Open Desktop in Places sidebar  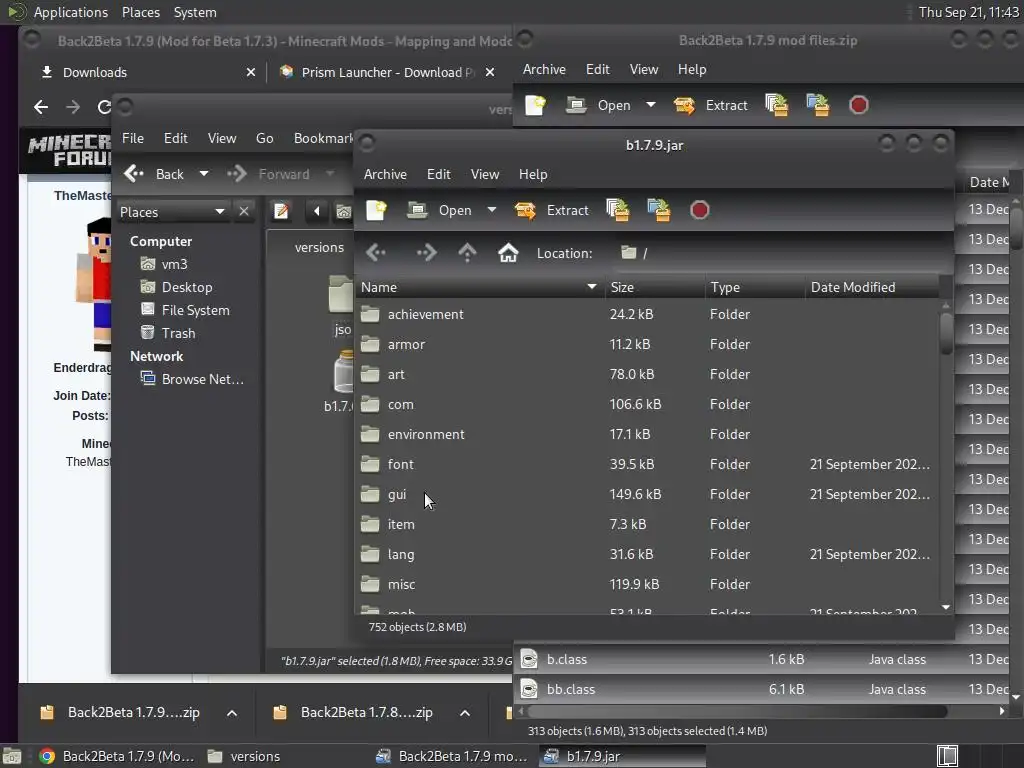pyautogui.click(x=187, y=287)
